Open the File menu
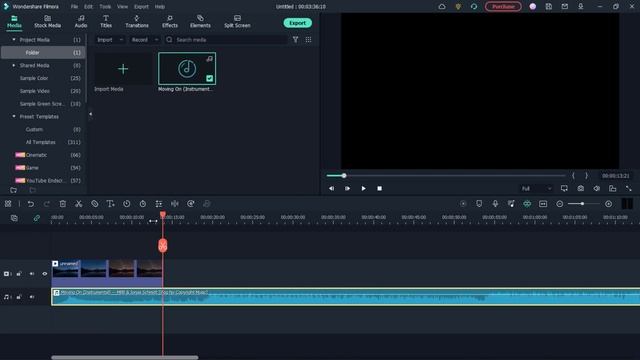 coord(74,7)
